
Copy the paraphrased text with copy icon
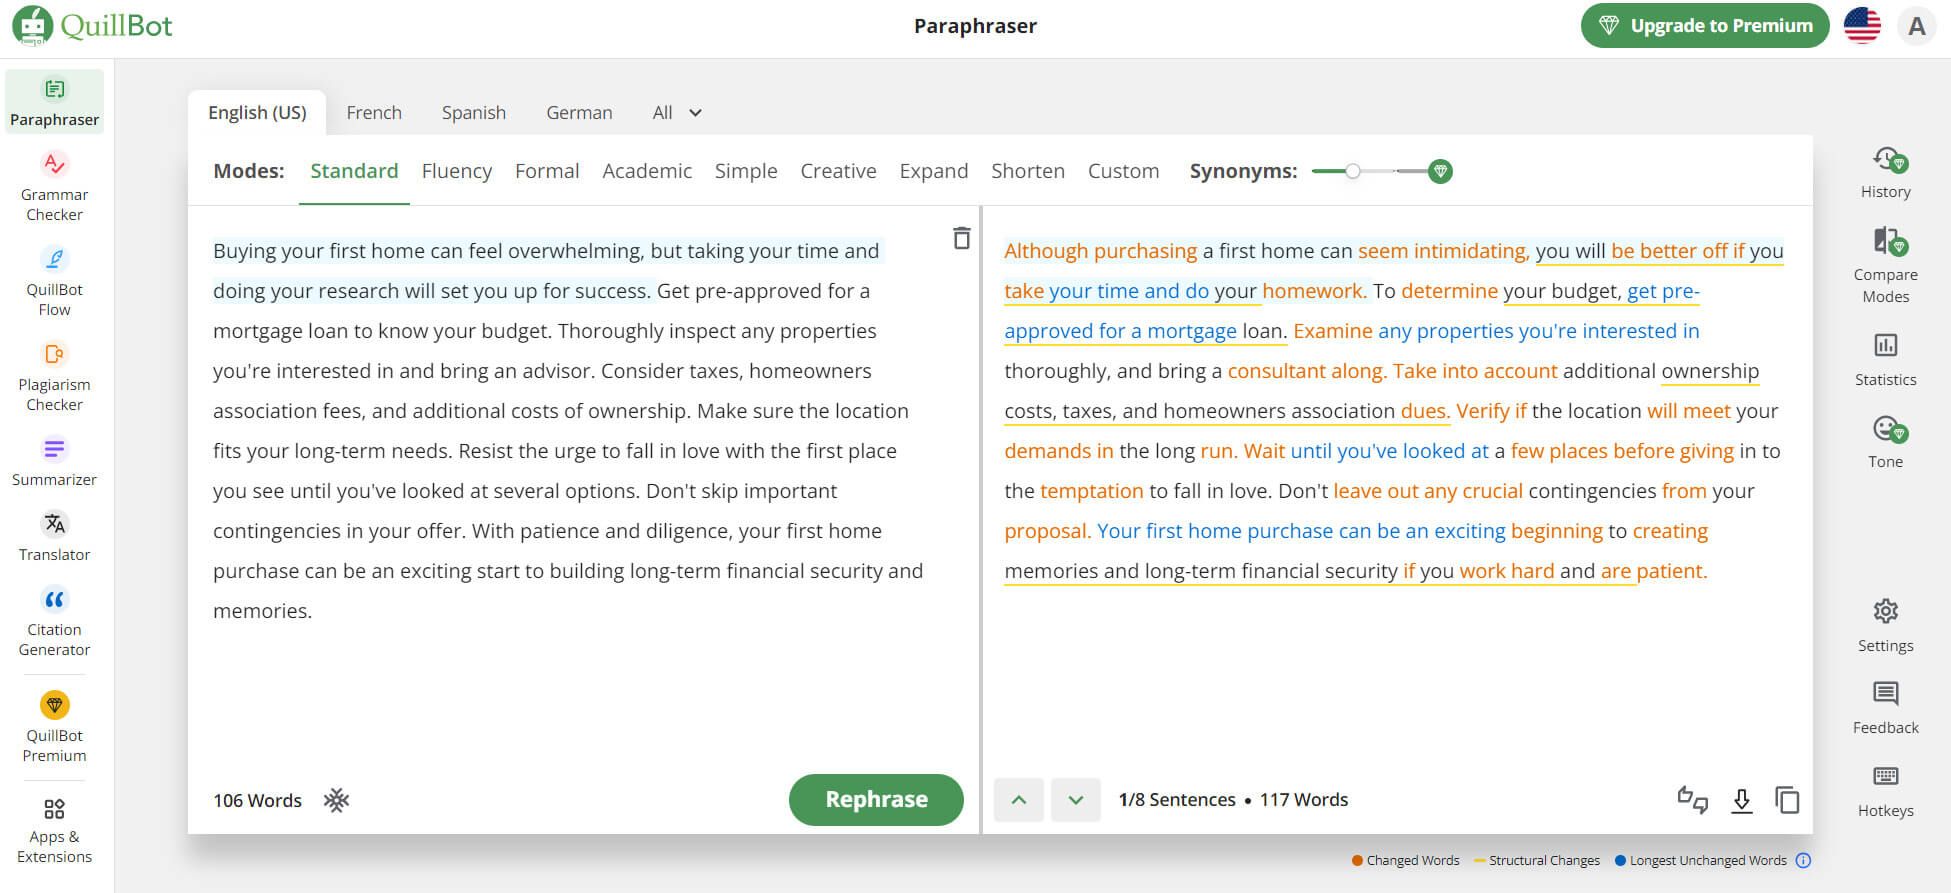click(x=1786, y=800)
